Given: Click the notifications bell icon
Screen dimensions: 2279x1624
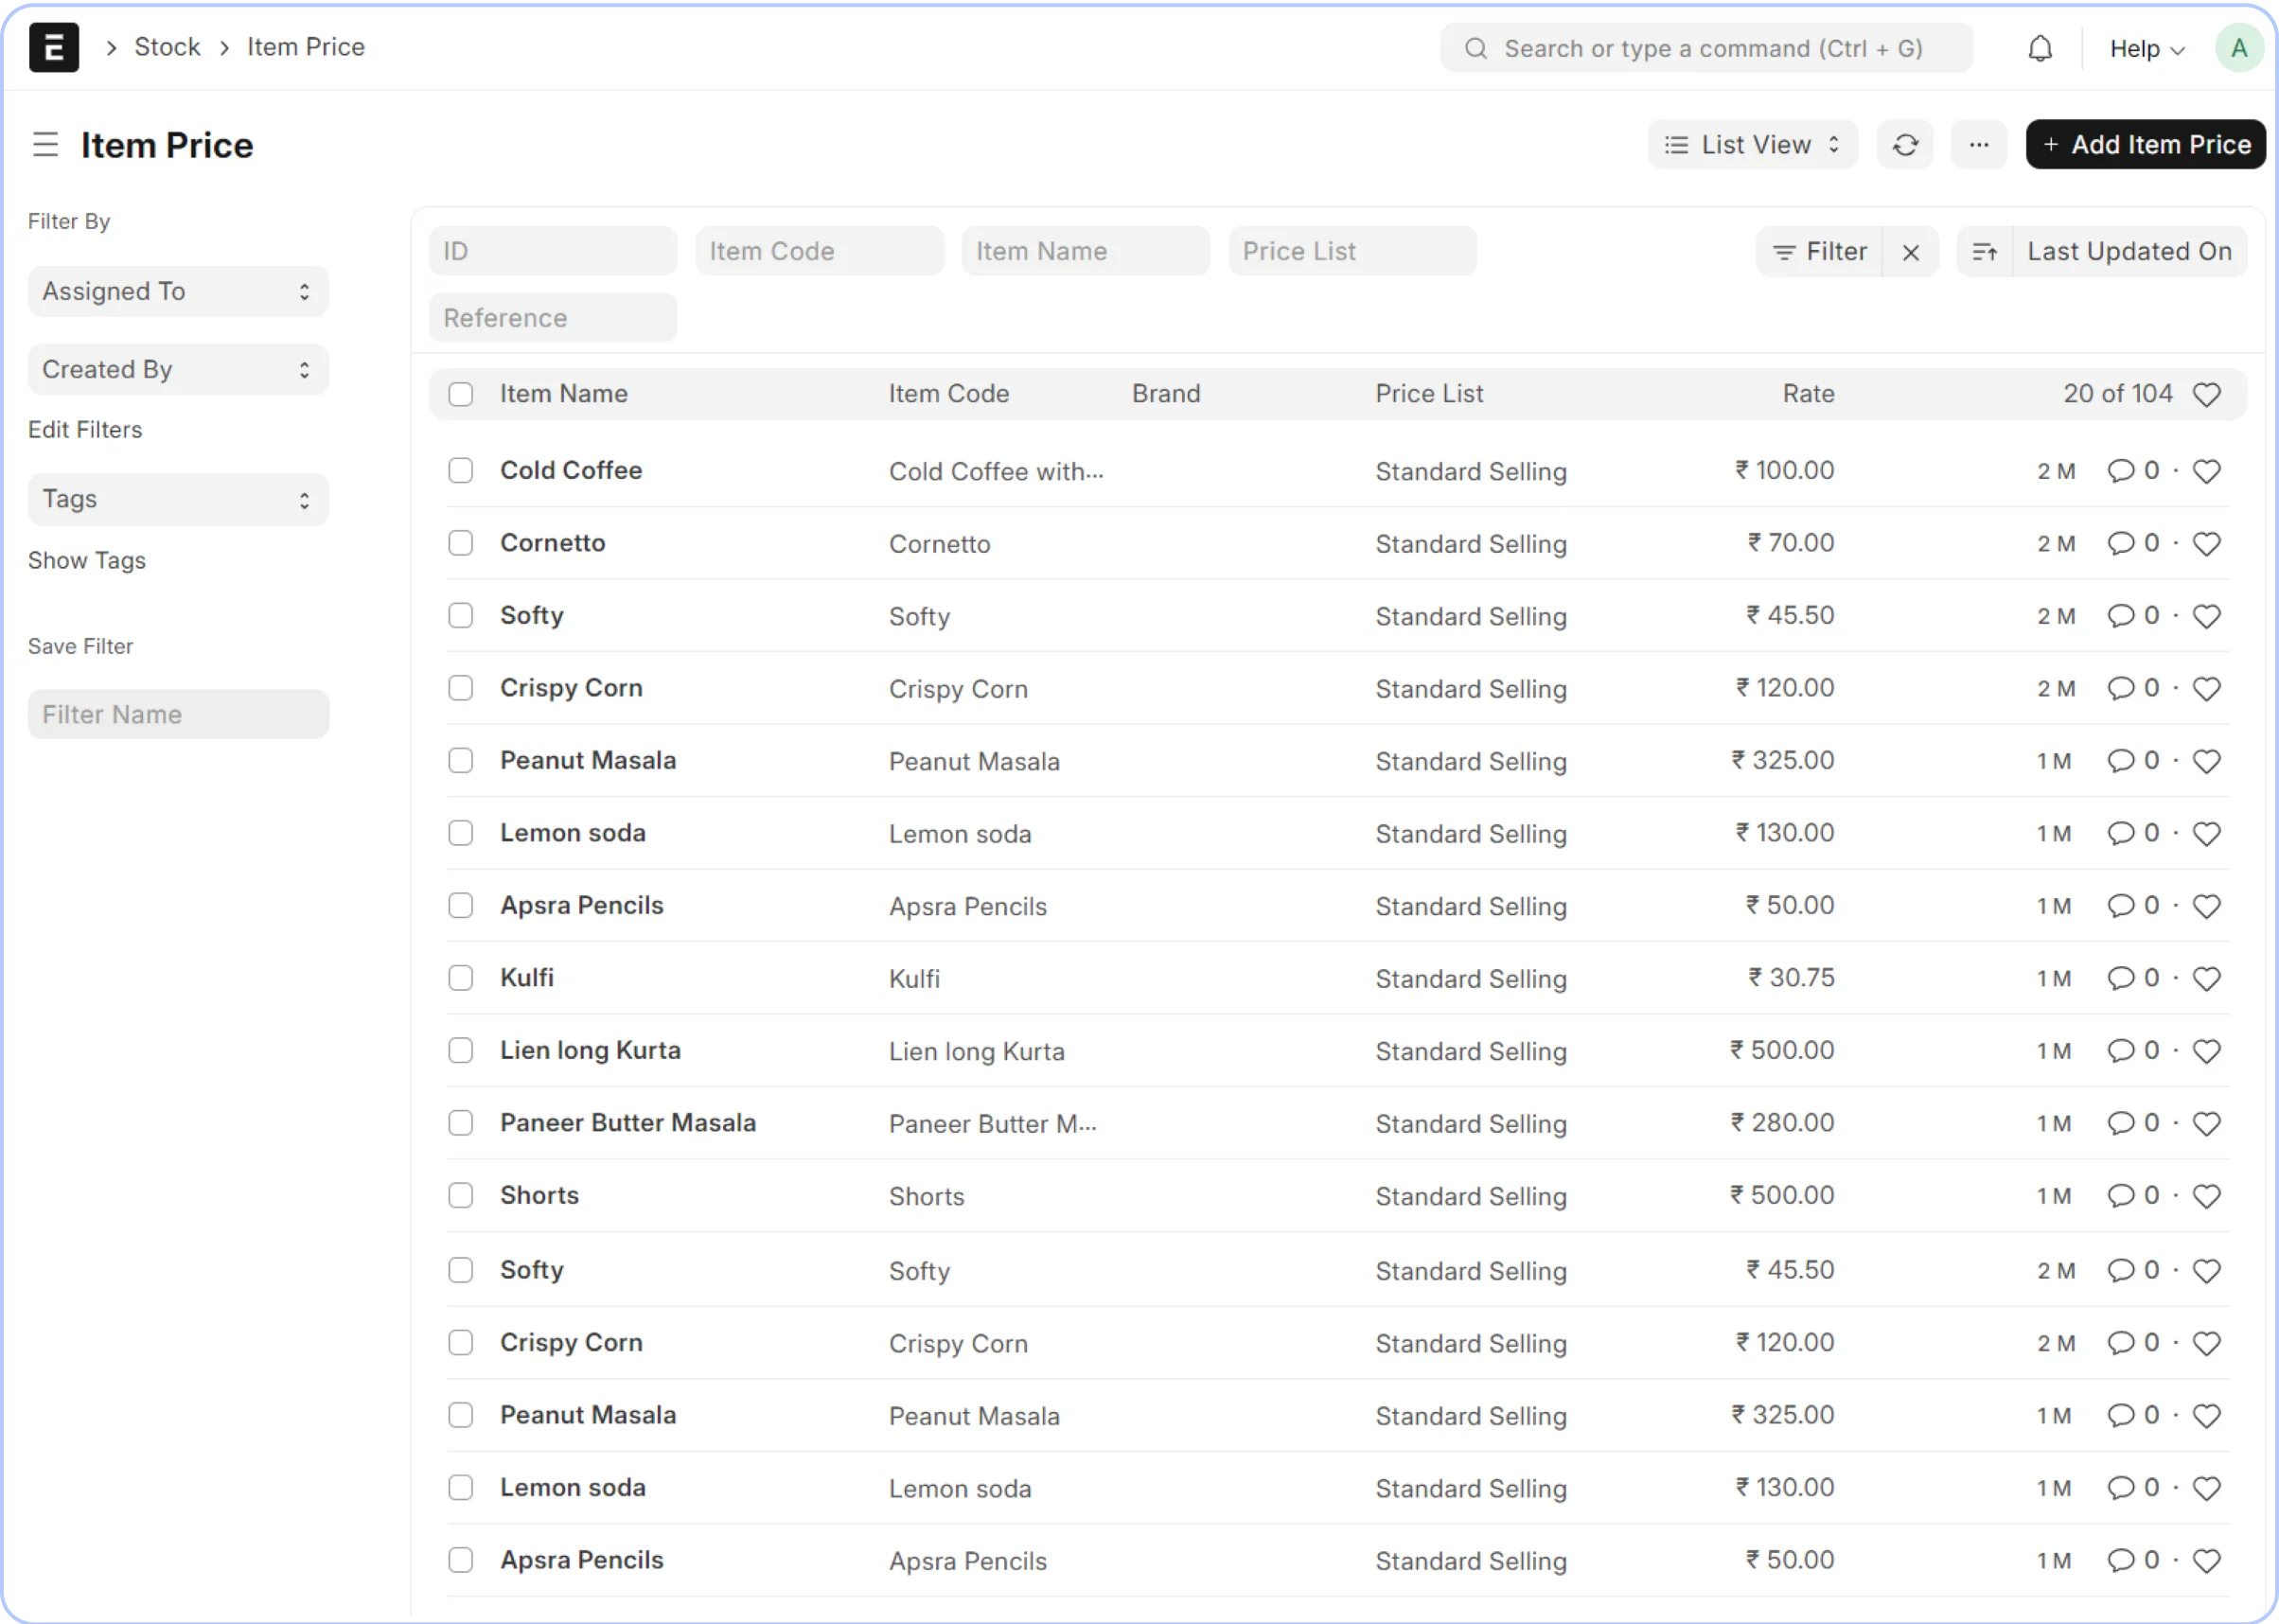Looking at the screenshot, I should click(x=2040, y=48).
